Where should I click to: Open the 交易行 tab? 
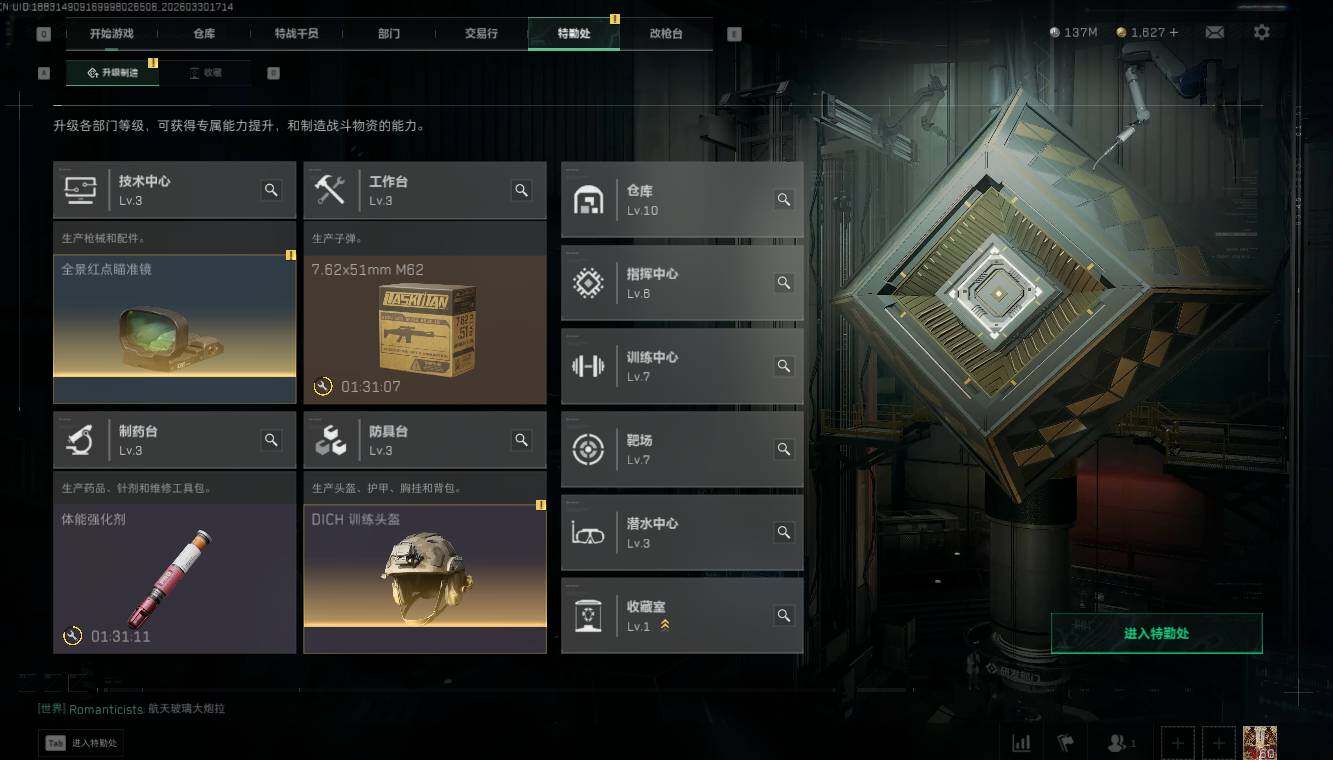[481, 33]
